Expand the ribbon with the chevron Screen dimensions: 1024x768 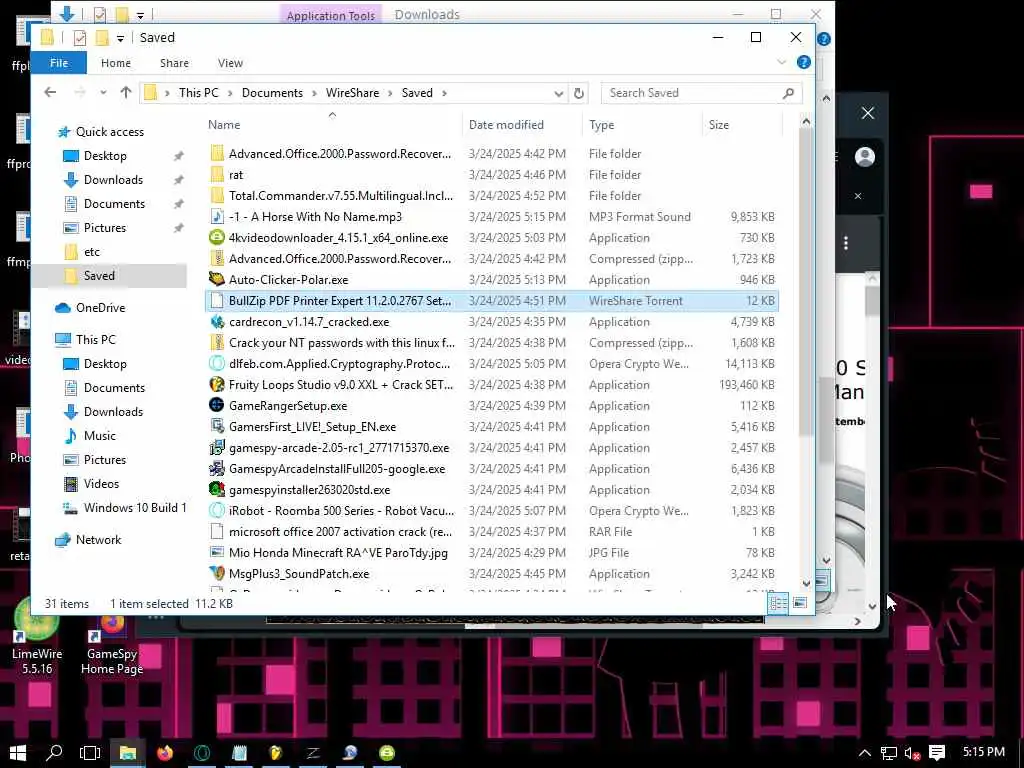click(781, 63)
